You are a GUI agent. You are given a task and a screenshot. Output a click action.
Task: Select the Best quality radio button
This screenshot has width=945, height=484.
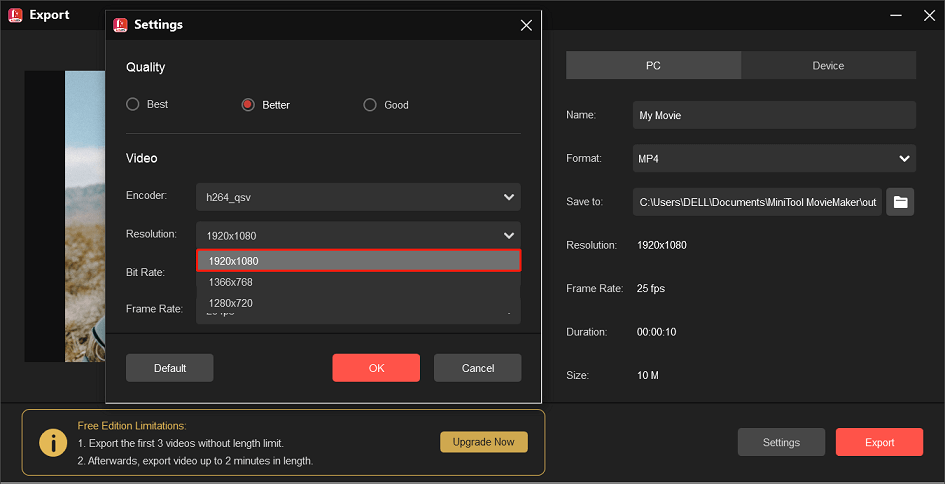point(133,105)
